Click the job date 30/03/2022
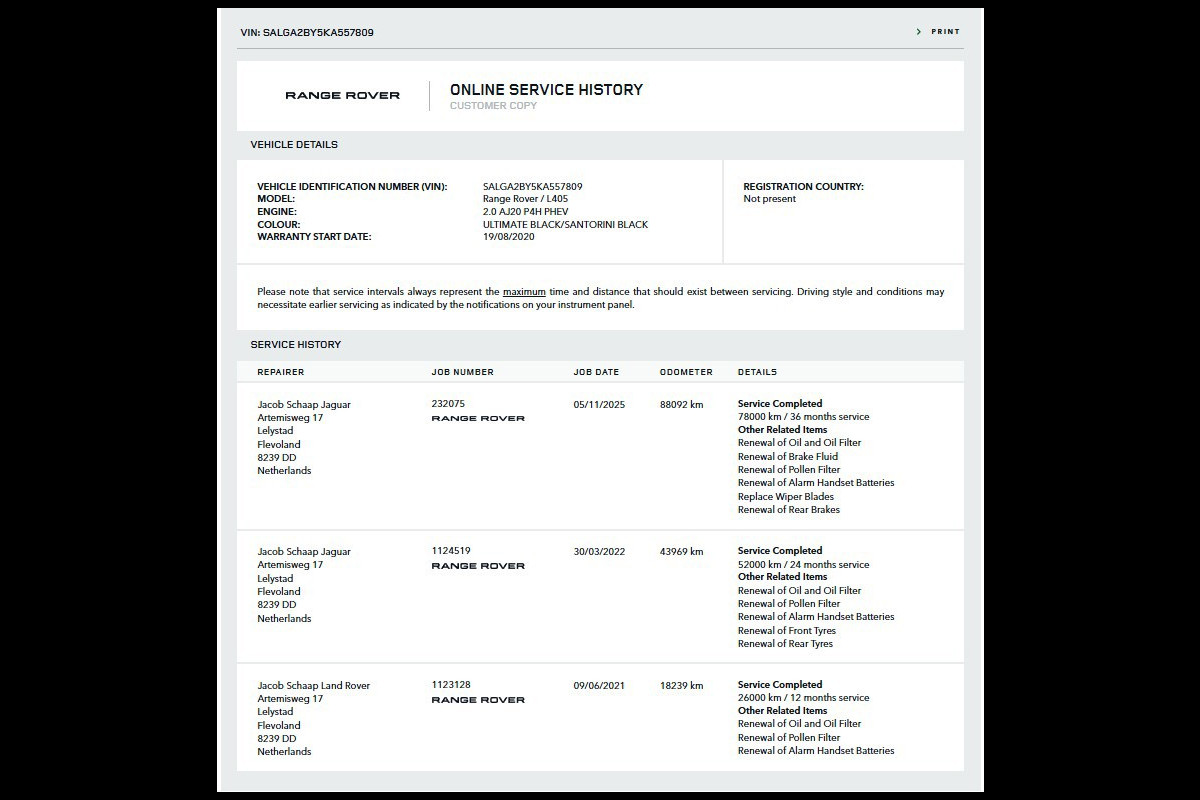Image resolution: width=1200 pixels, height=800 pixels. point(599,552)
